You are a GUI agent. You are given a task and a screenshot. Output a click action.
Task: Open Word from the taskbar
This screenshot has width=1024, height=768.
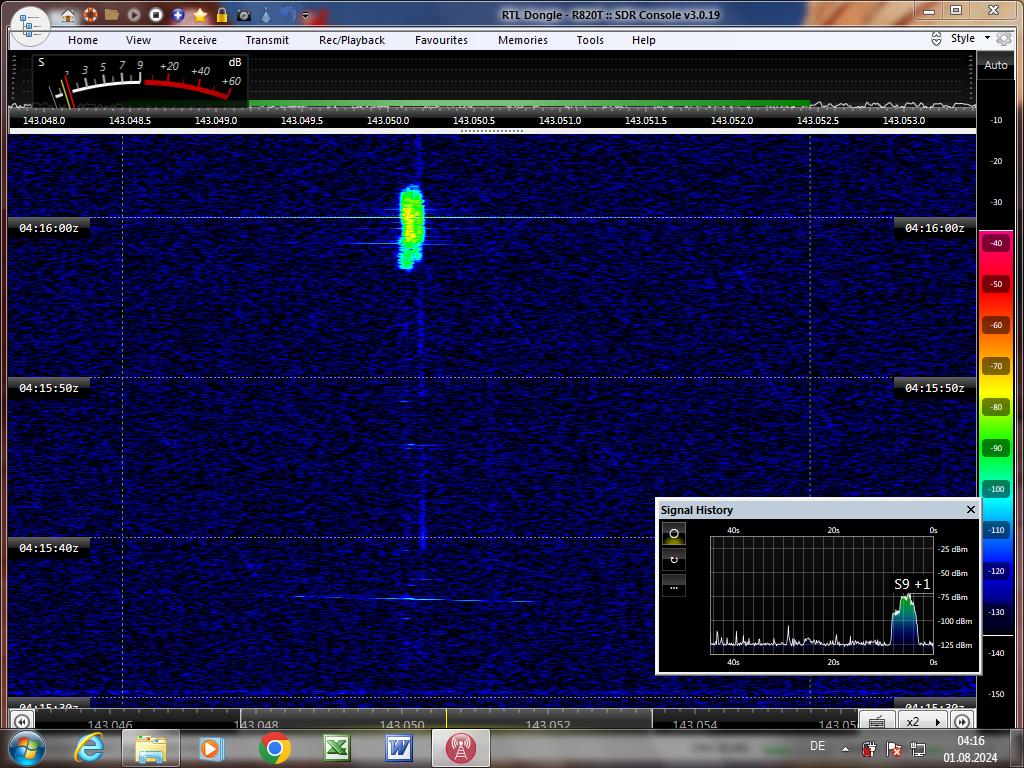coord(399,748)
